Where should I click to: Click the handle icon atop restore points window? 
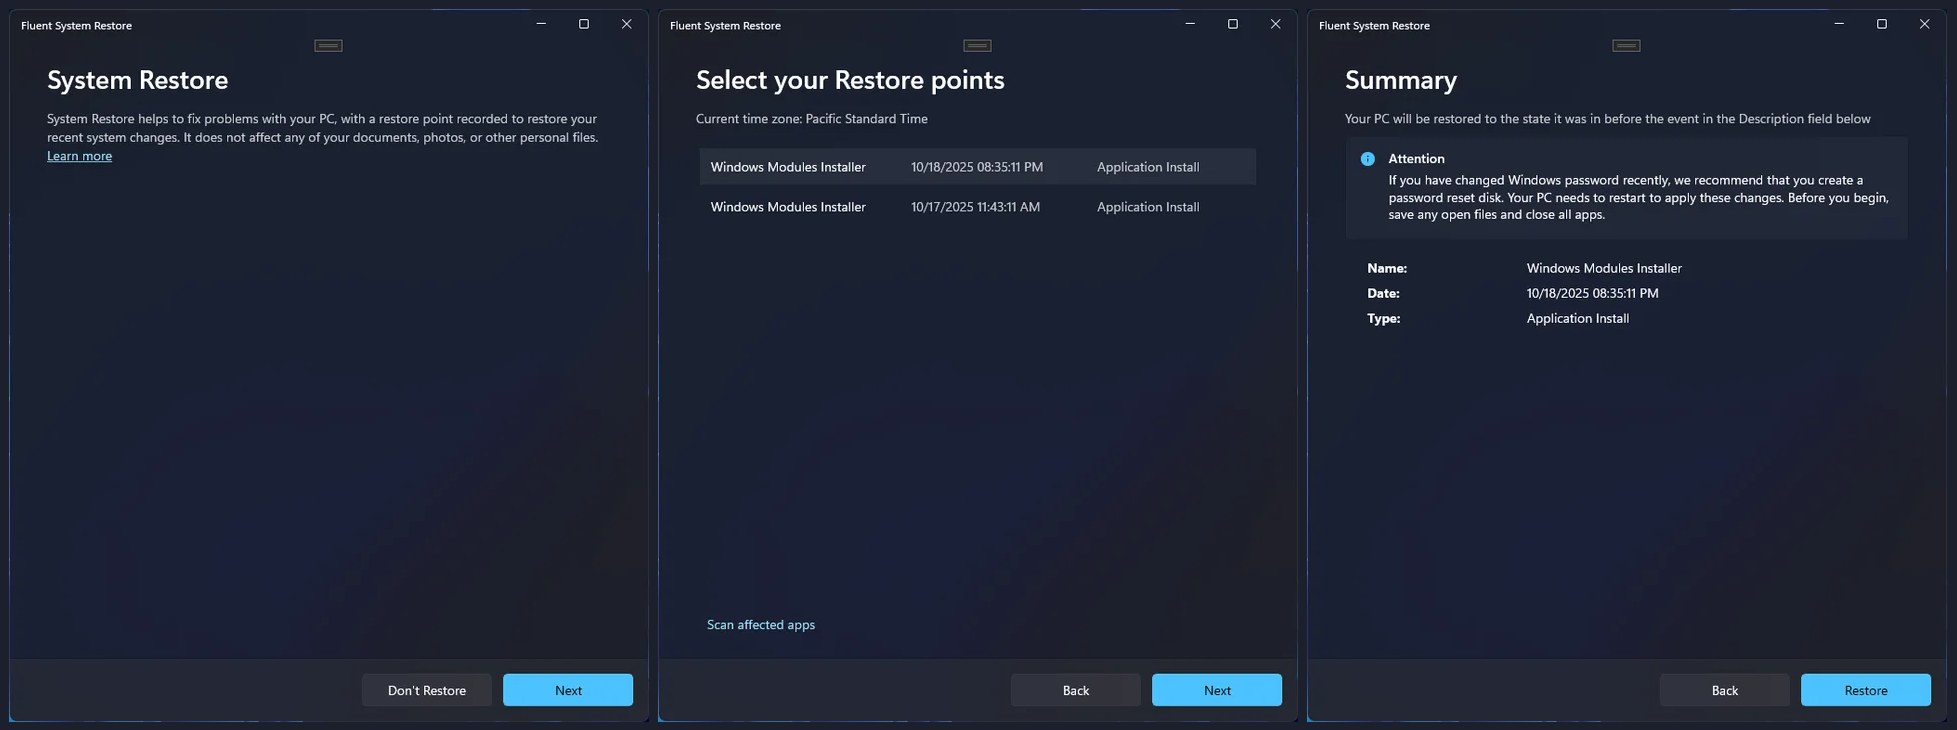pyautogui.click(x=977, y=46)
